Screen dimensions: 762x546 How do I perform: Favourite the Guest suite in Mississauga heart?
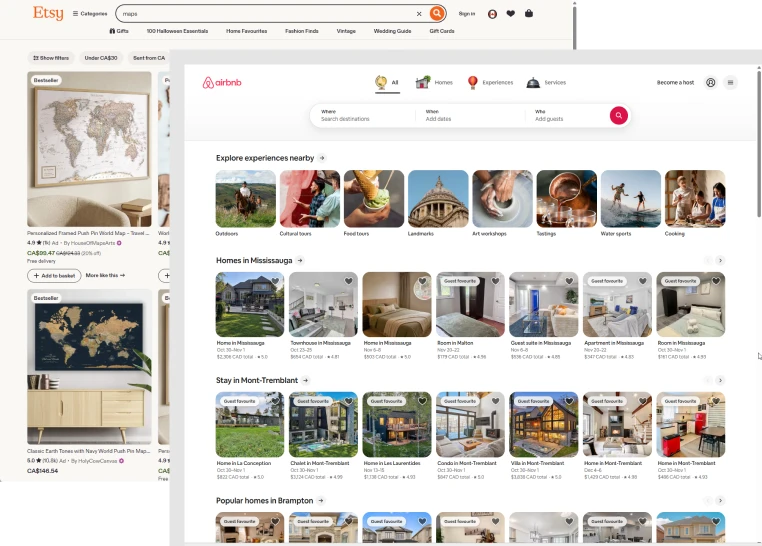pos(569,281)
